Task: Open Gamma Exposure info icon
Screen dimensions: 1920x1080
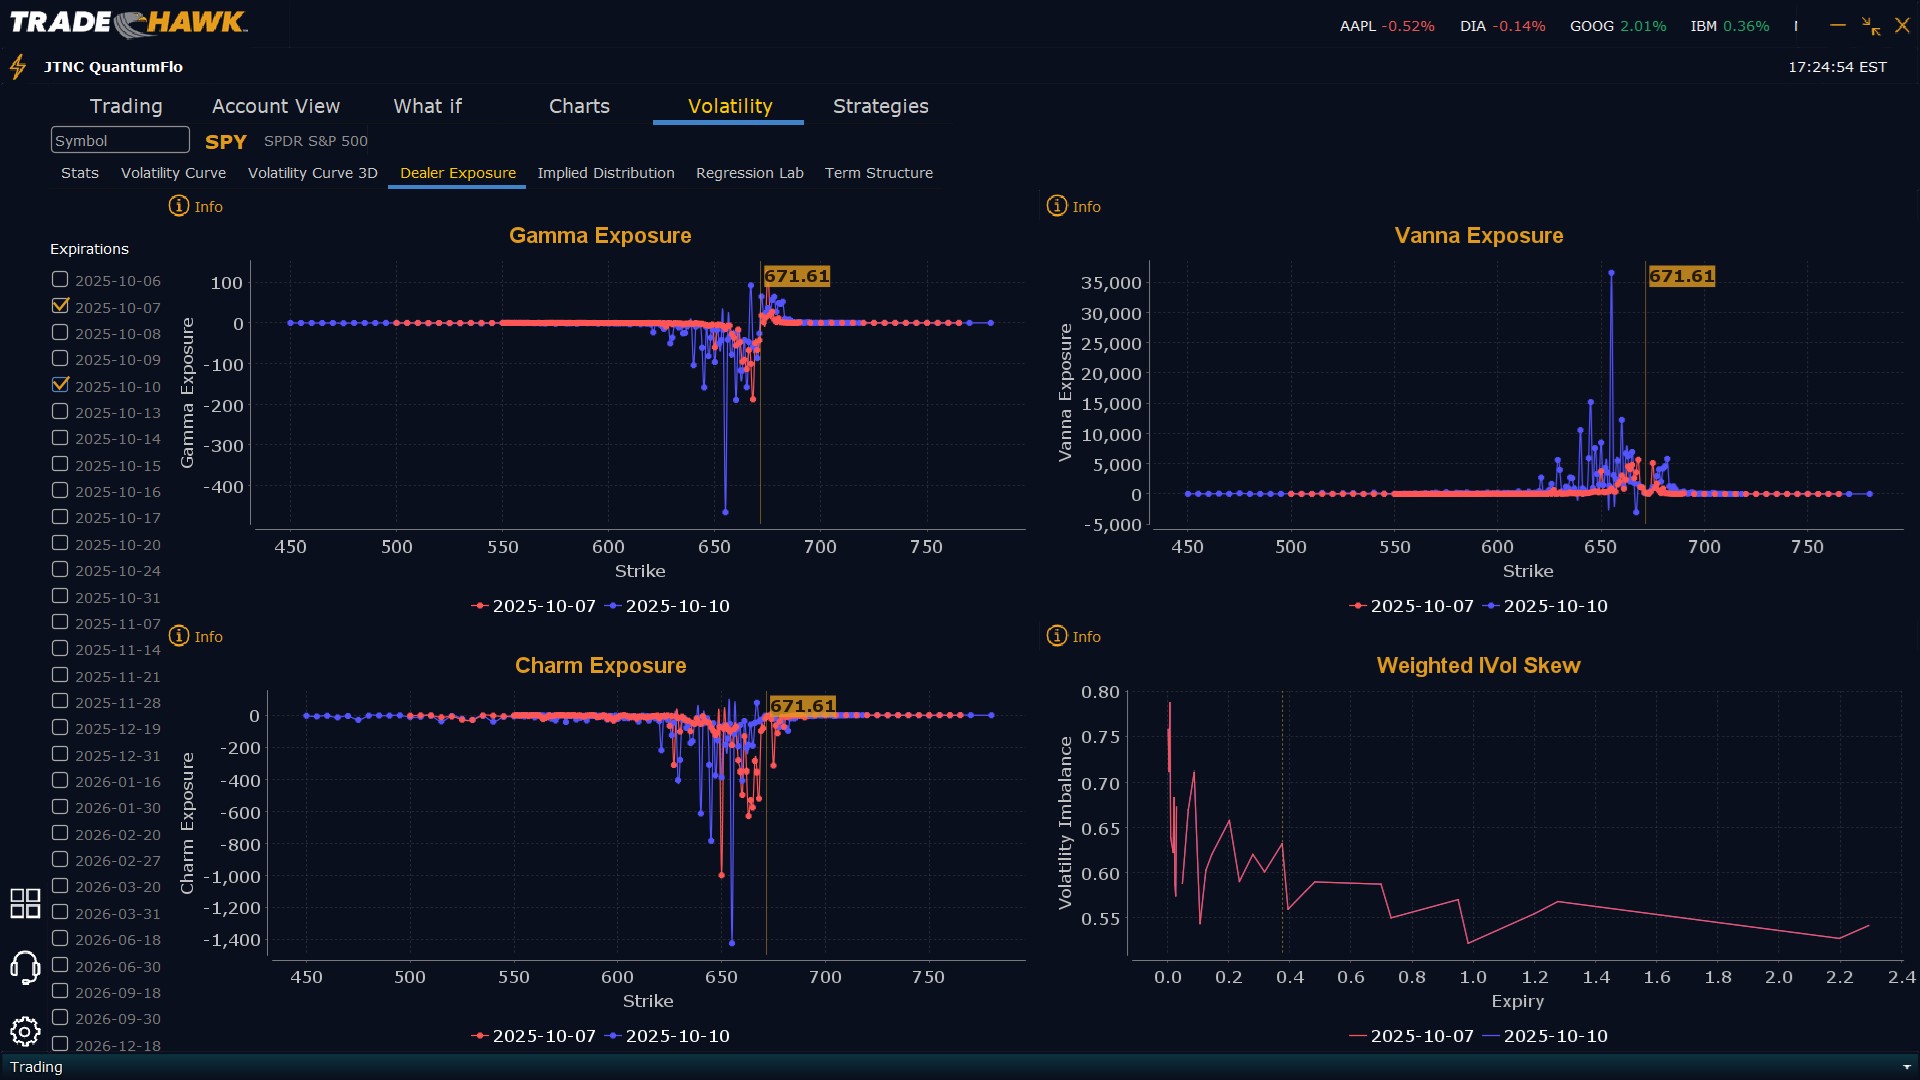Action: 179,206
